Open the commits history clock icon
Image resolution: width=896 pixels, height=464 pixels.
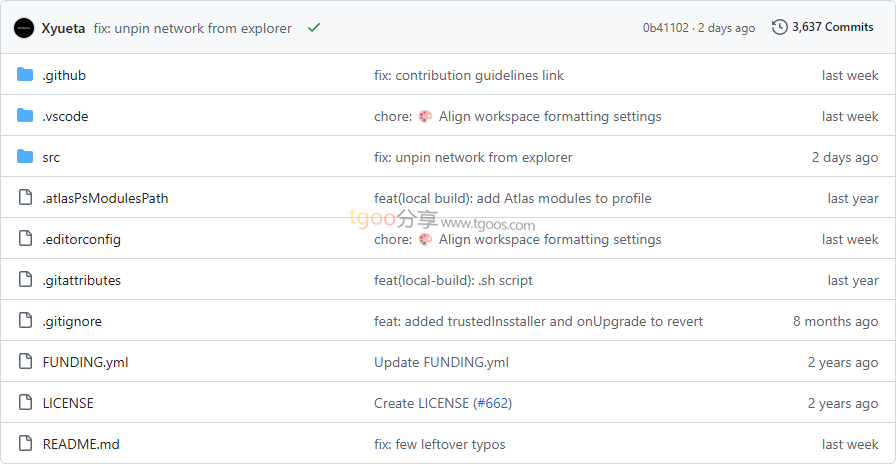(x=780, y=27)
